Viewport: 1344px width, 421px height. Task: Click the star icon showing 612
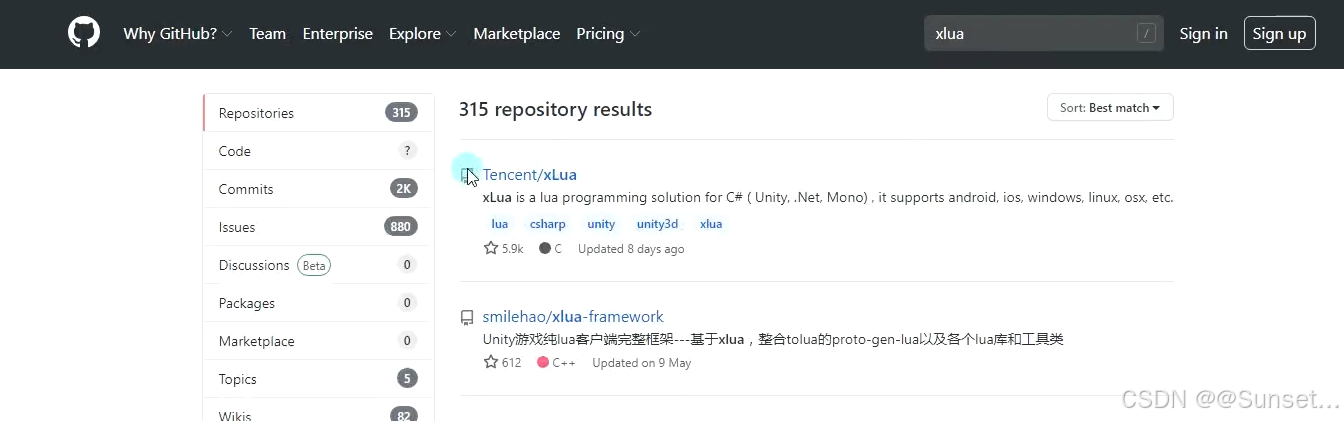[x=491, y=362]
